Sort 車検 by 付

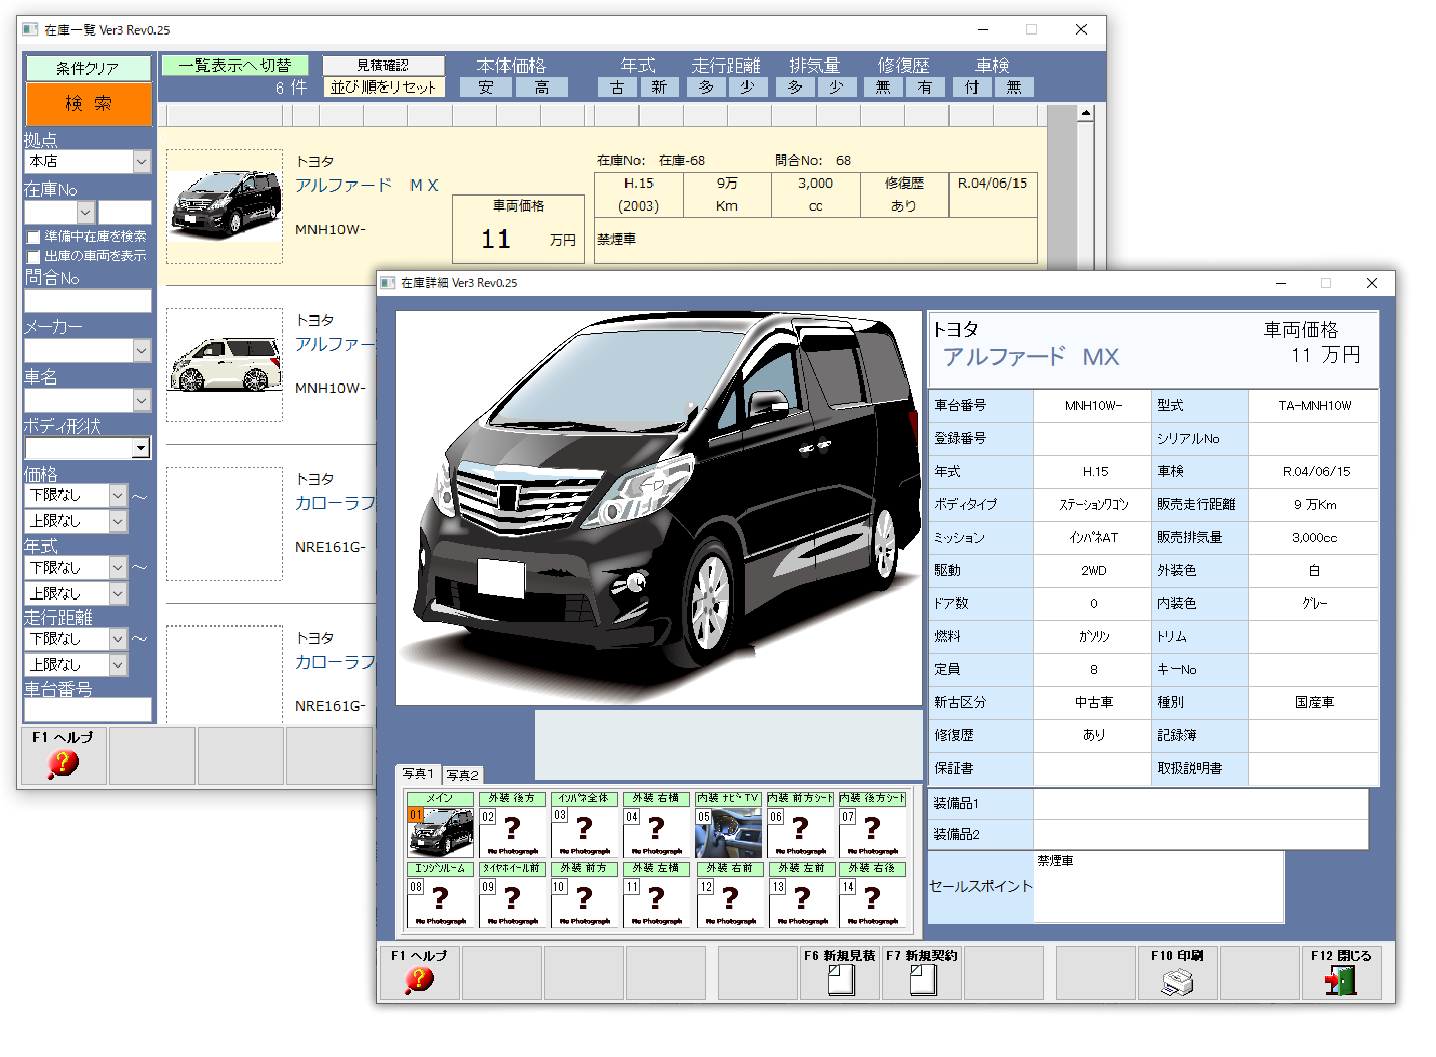click(972, 88)
